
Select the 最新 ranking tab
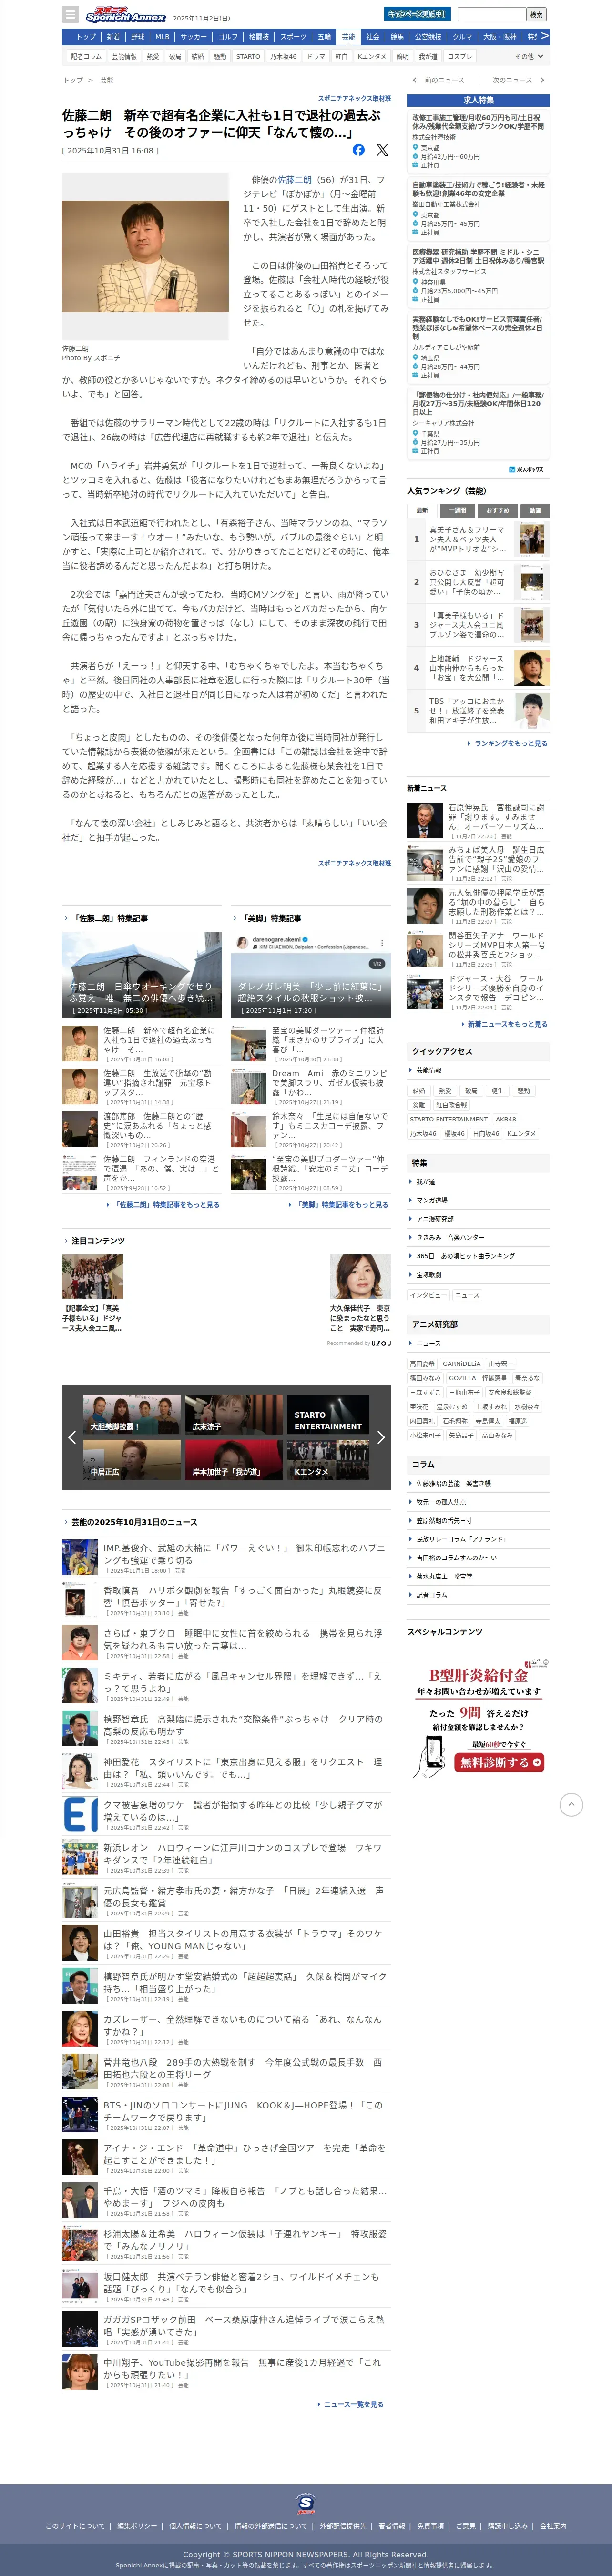(x=422, y=510)
